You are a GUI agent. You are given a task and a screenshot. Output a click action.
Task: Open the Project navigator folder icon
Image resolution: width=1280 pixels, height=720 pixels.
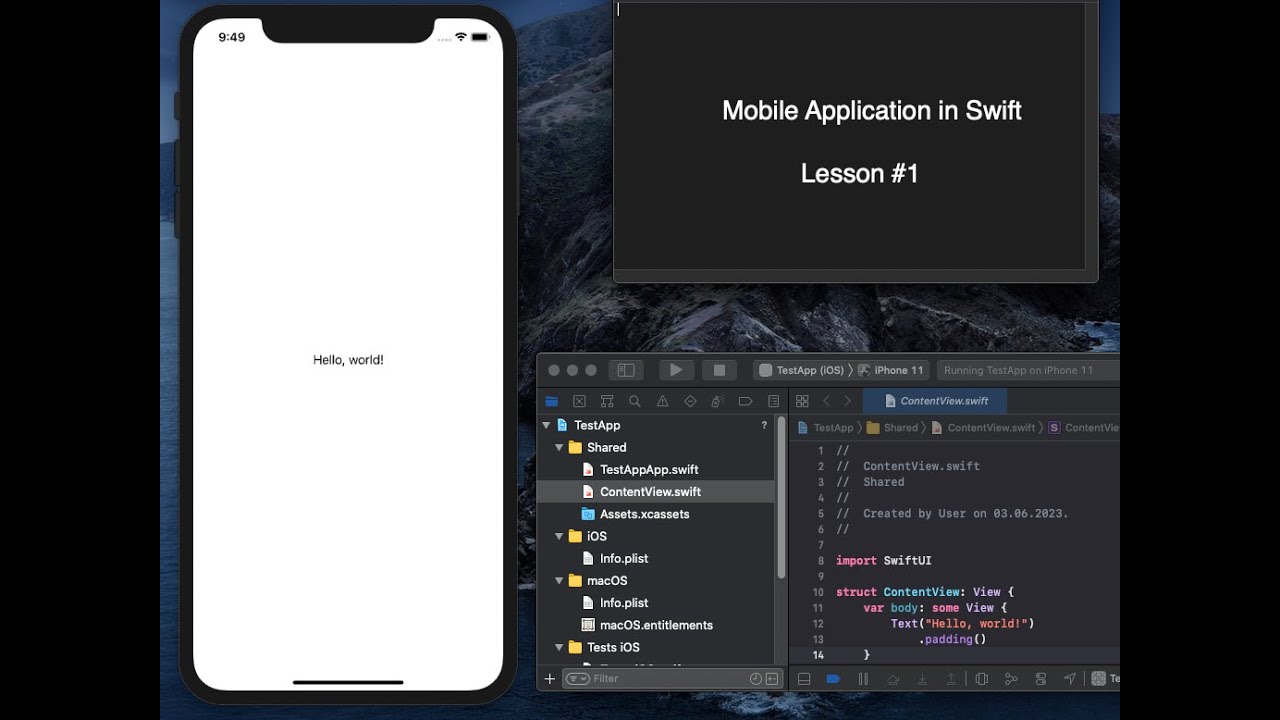[551, 401]
